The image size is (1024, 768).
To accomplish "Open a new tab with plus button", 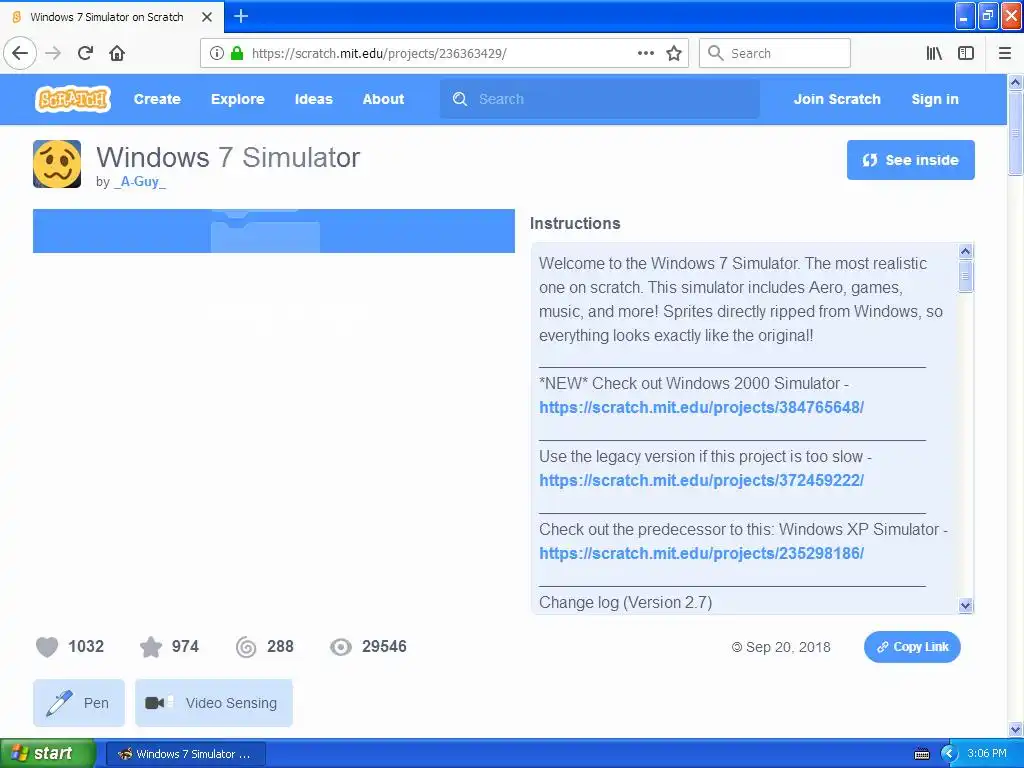I will [x=241, y=16].
